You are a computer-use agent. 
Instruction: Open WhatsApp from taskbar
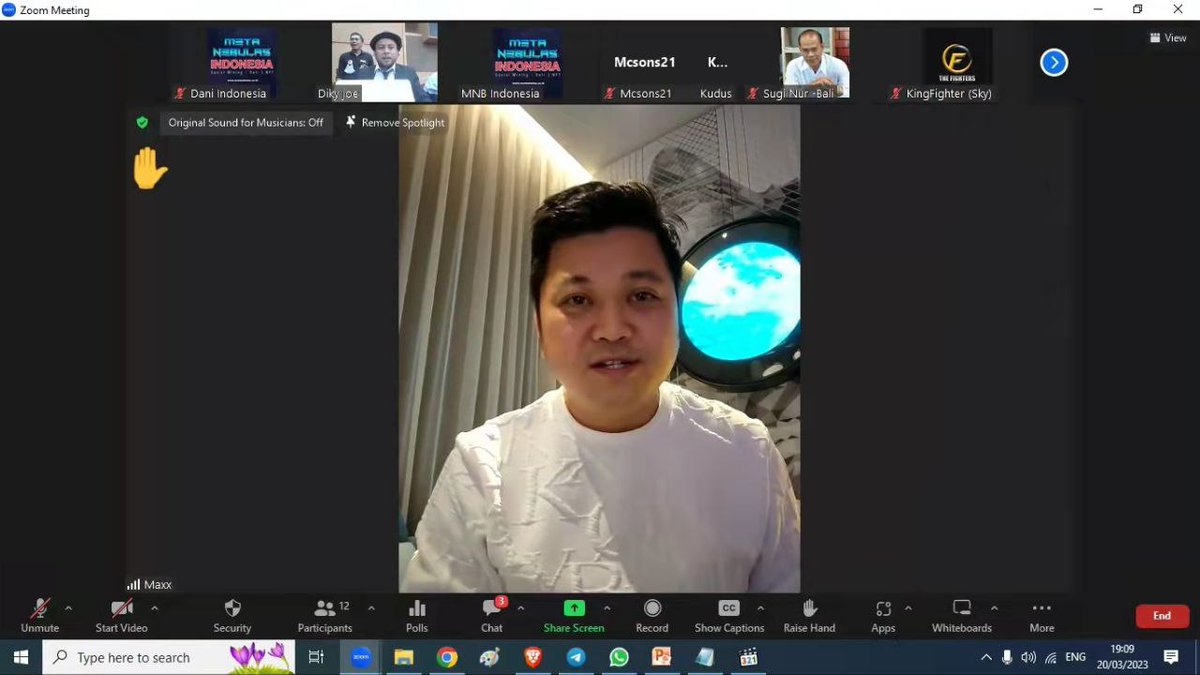pos(619,657)
